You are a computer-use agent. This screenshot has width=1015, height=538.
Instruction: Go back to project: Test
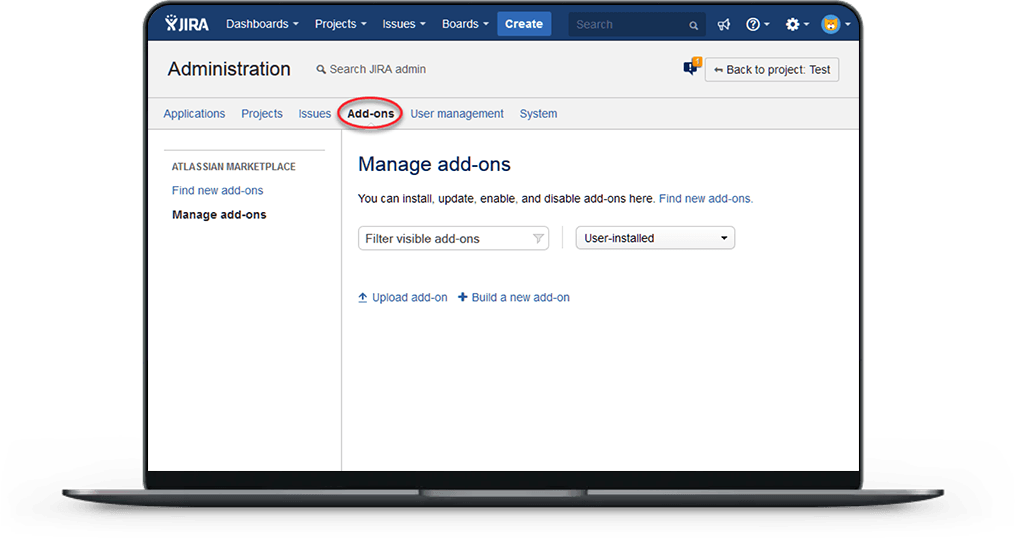click(x=772, y=70)
